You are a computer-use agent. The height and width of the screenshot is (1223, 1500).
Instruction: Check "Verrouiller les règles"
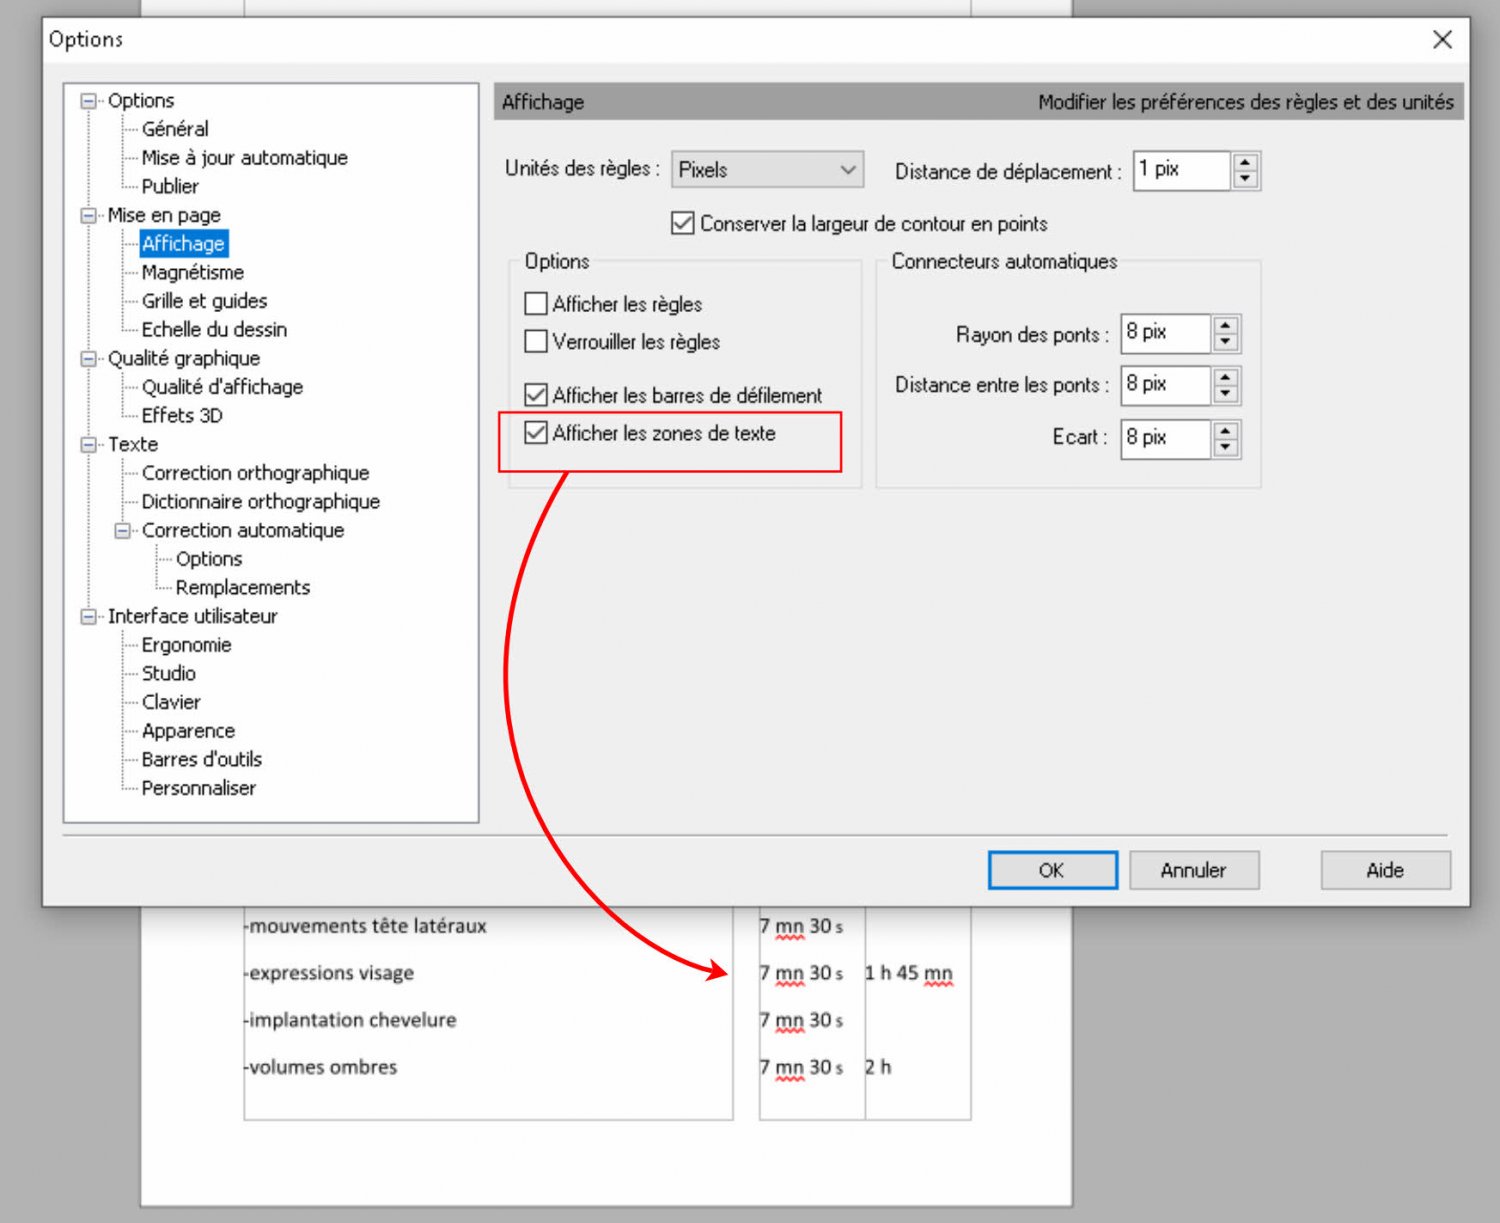536,341
